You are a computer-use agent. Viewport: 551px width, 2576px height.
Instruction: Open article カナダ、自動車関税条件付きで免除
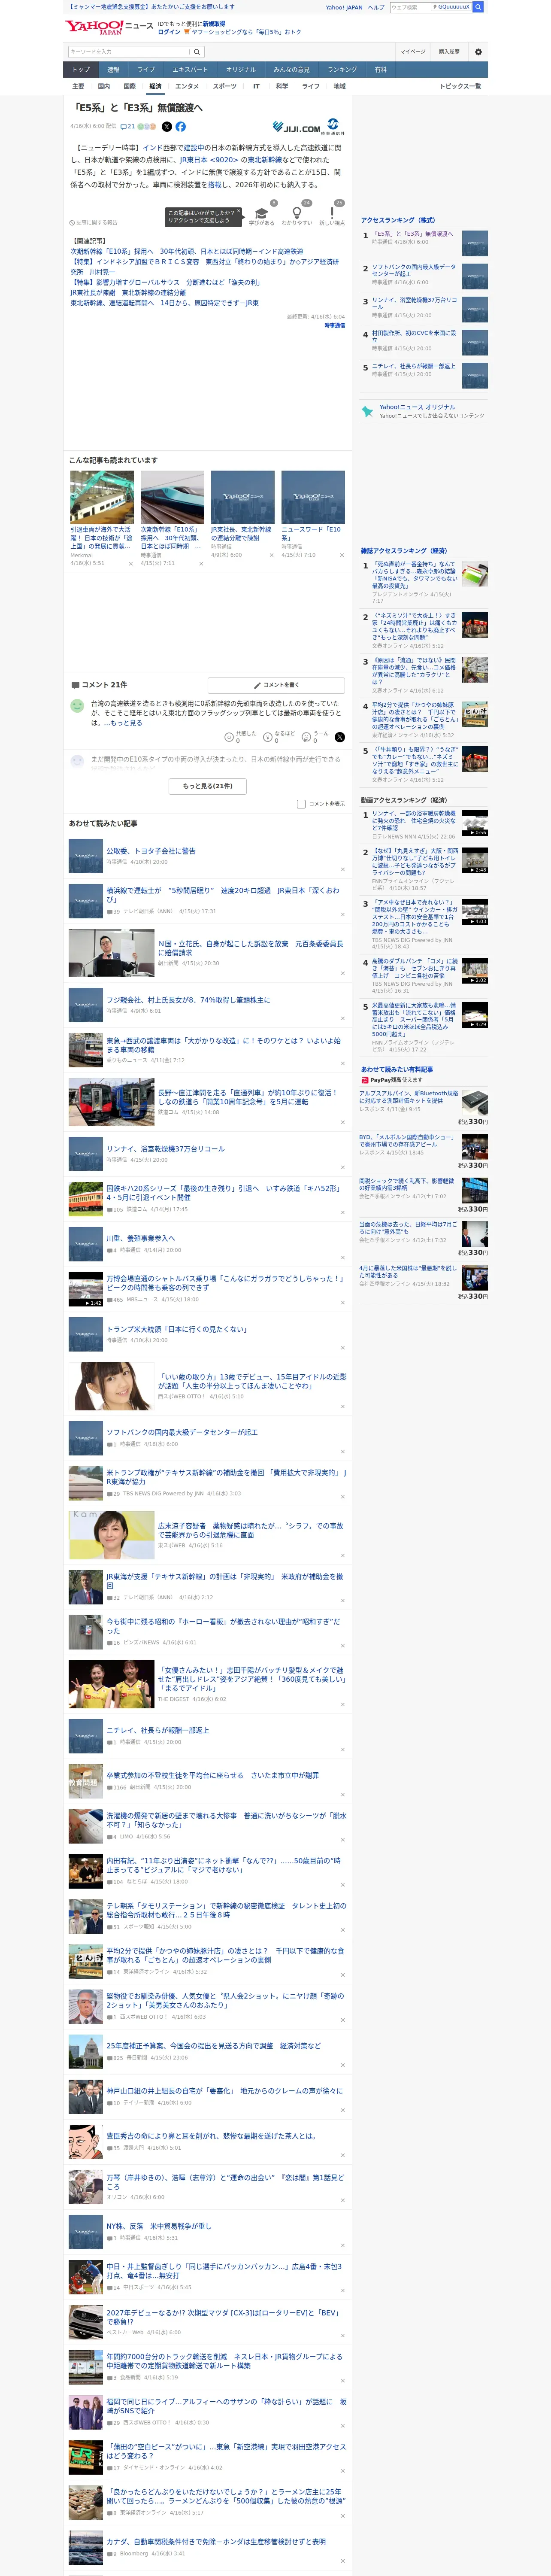(216, 2540)
